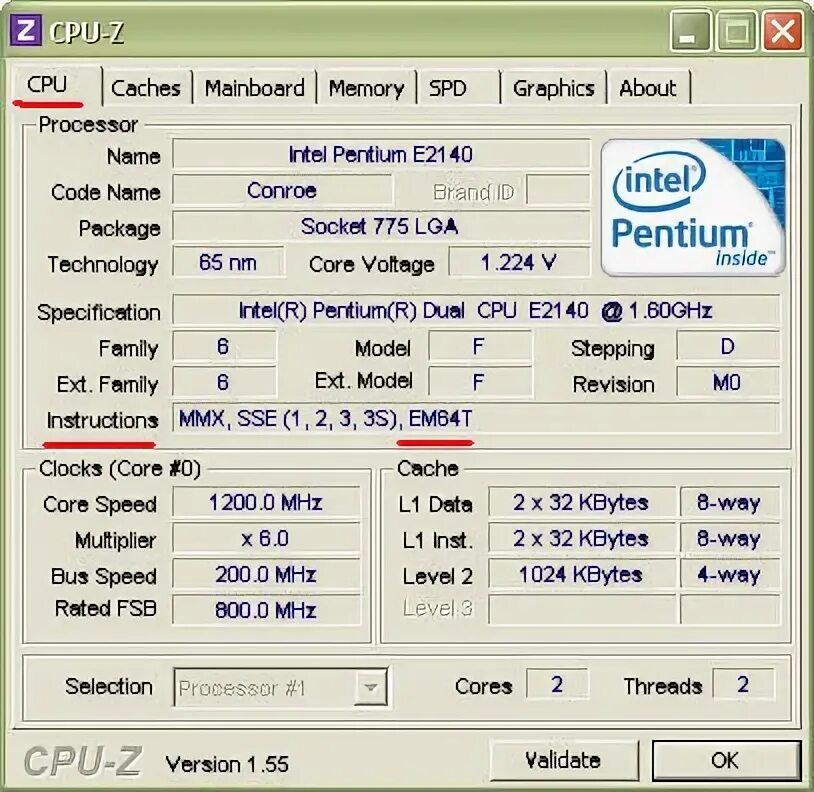This screenshot has width=814, height=792.
Task: Click the Specification field text
Action: point(476,310)
